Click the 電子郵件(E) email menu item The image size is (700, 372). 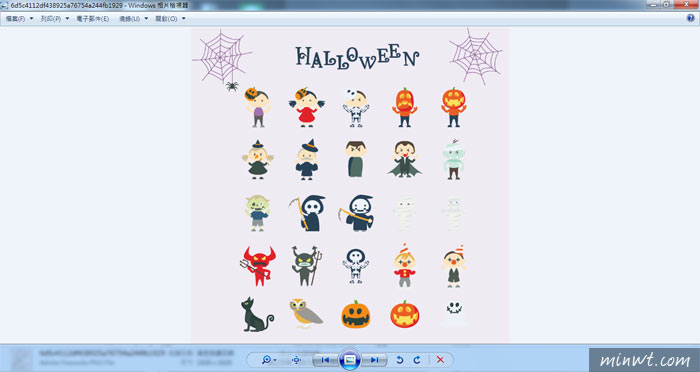tap(93, 19)
